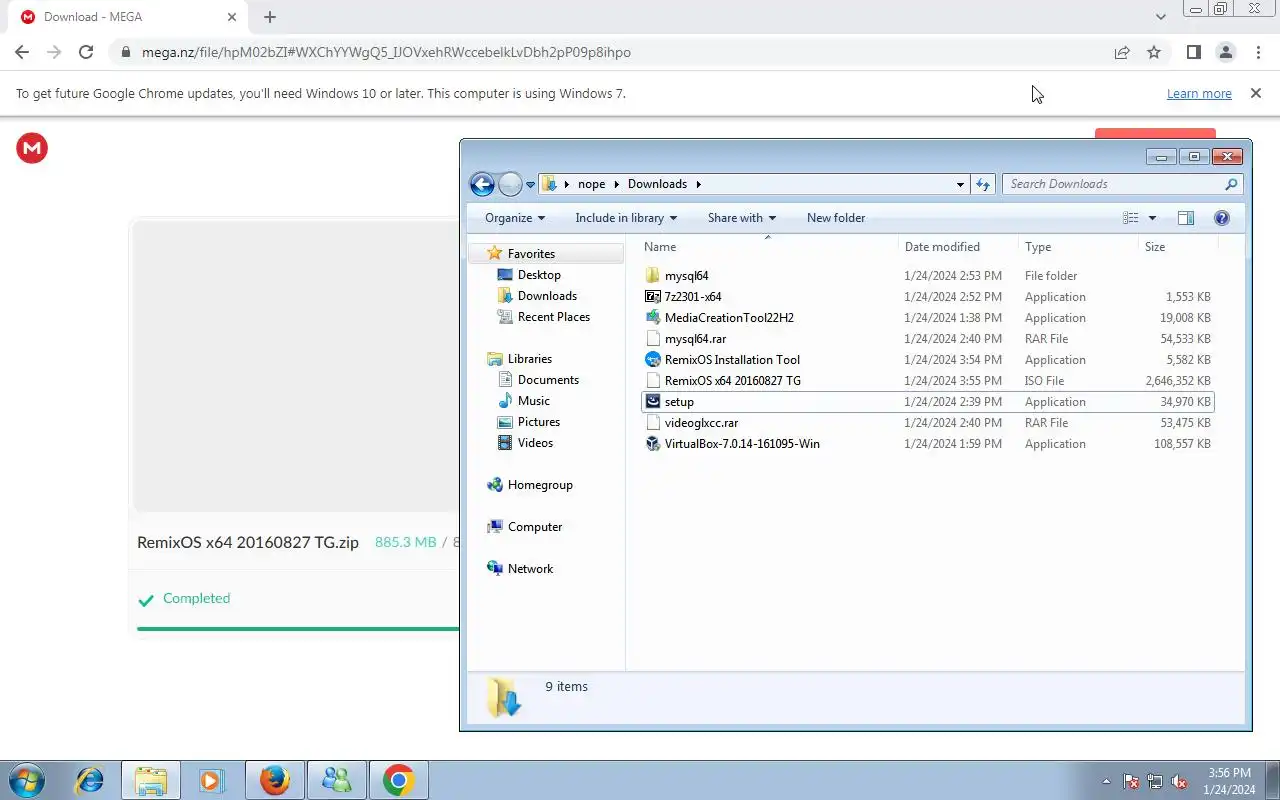This screenshot has height=800, width=1280.
Task: Open Videos library
Action: tap(535, 443)
